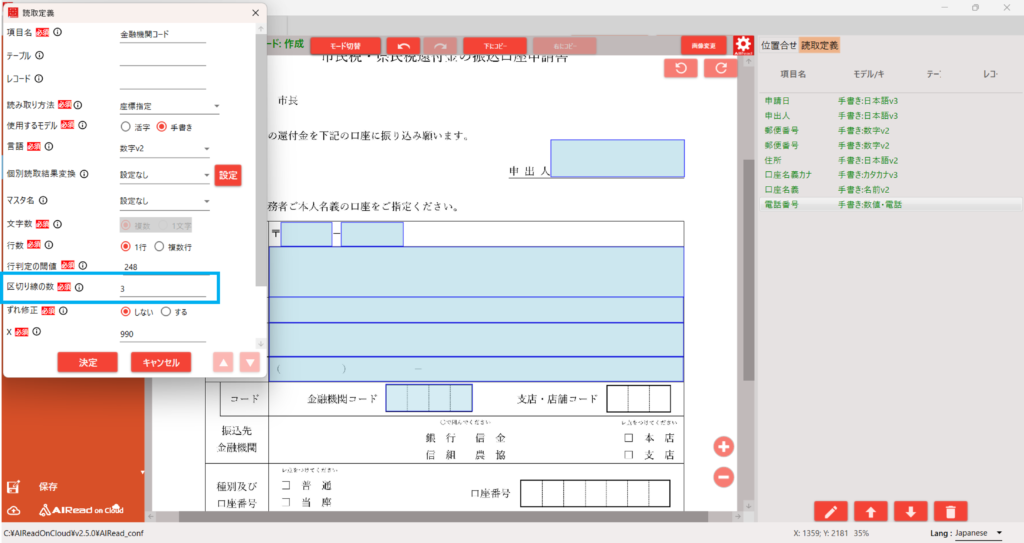Zoom out with the minus button

[723, 477]
